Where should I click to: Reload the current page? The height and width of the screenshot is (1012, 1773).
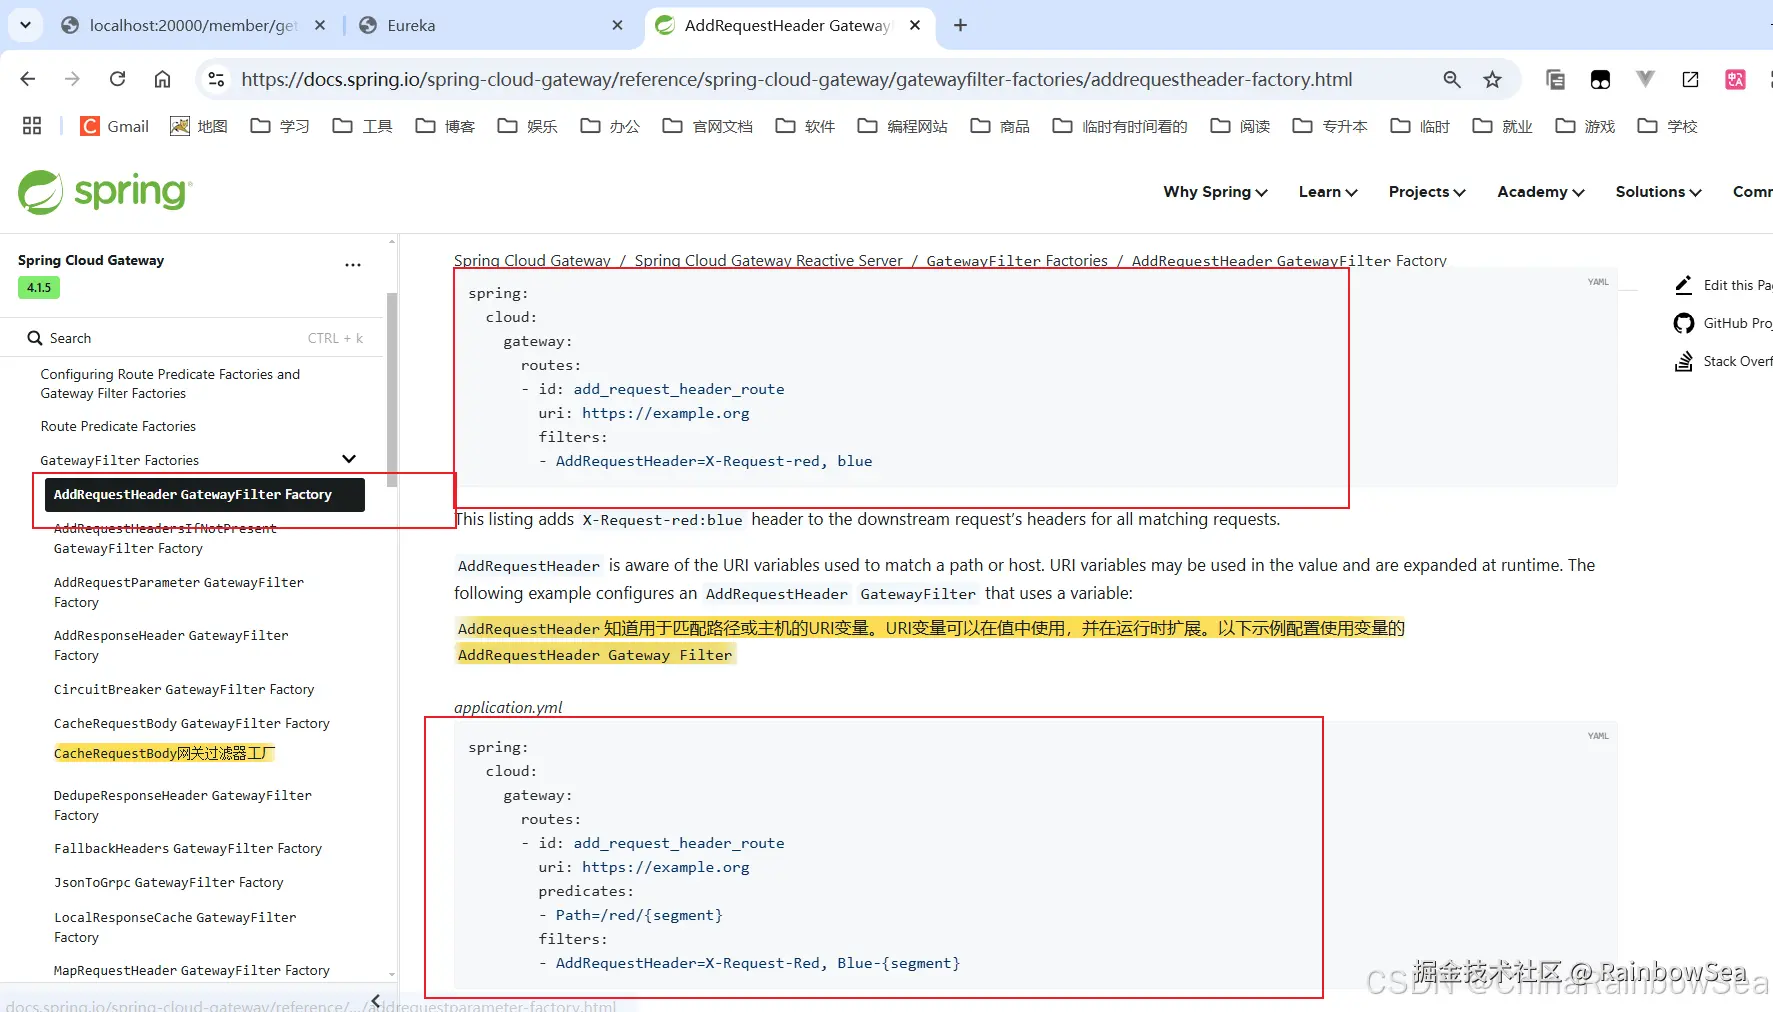tap(117, 79)
